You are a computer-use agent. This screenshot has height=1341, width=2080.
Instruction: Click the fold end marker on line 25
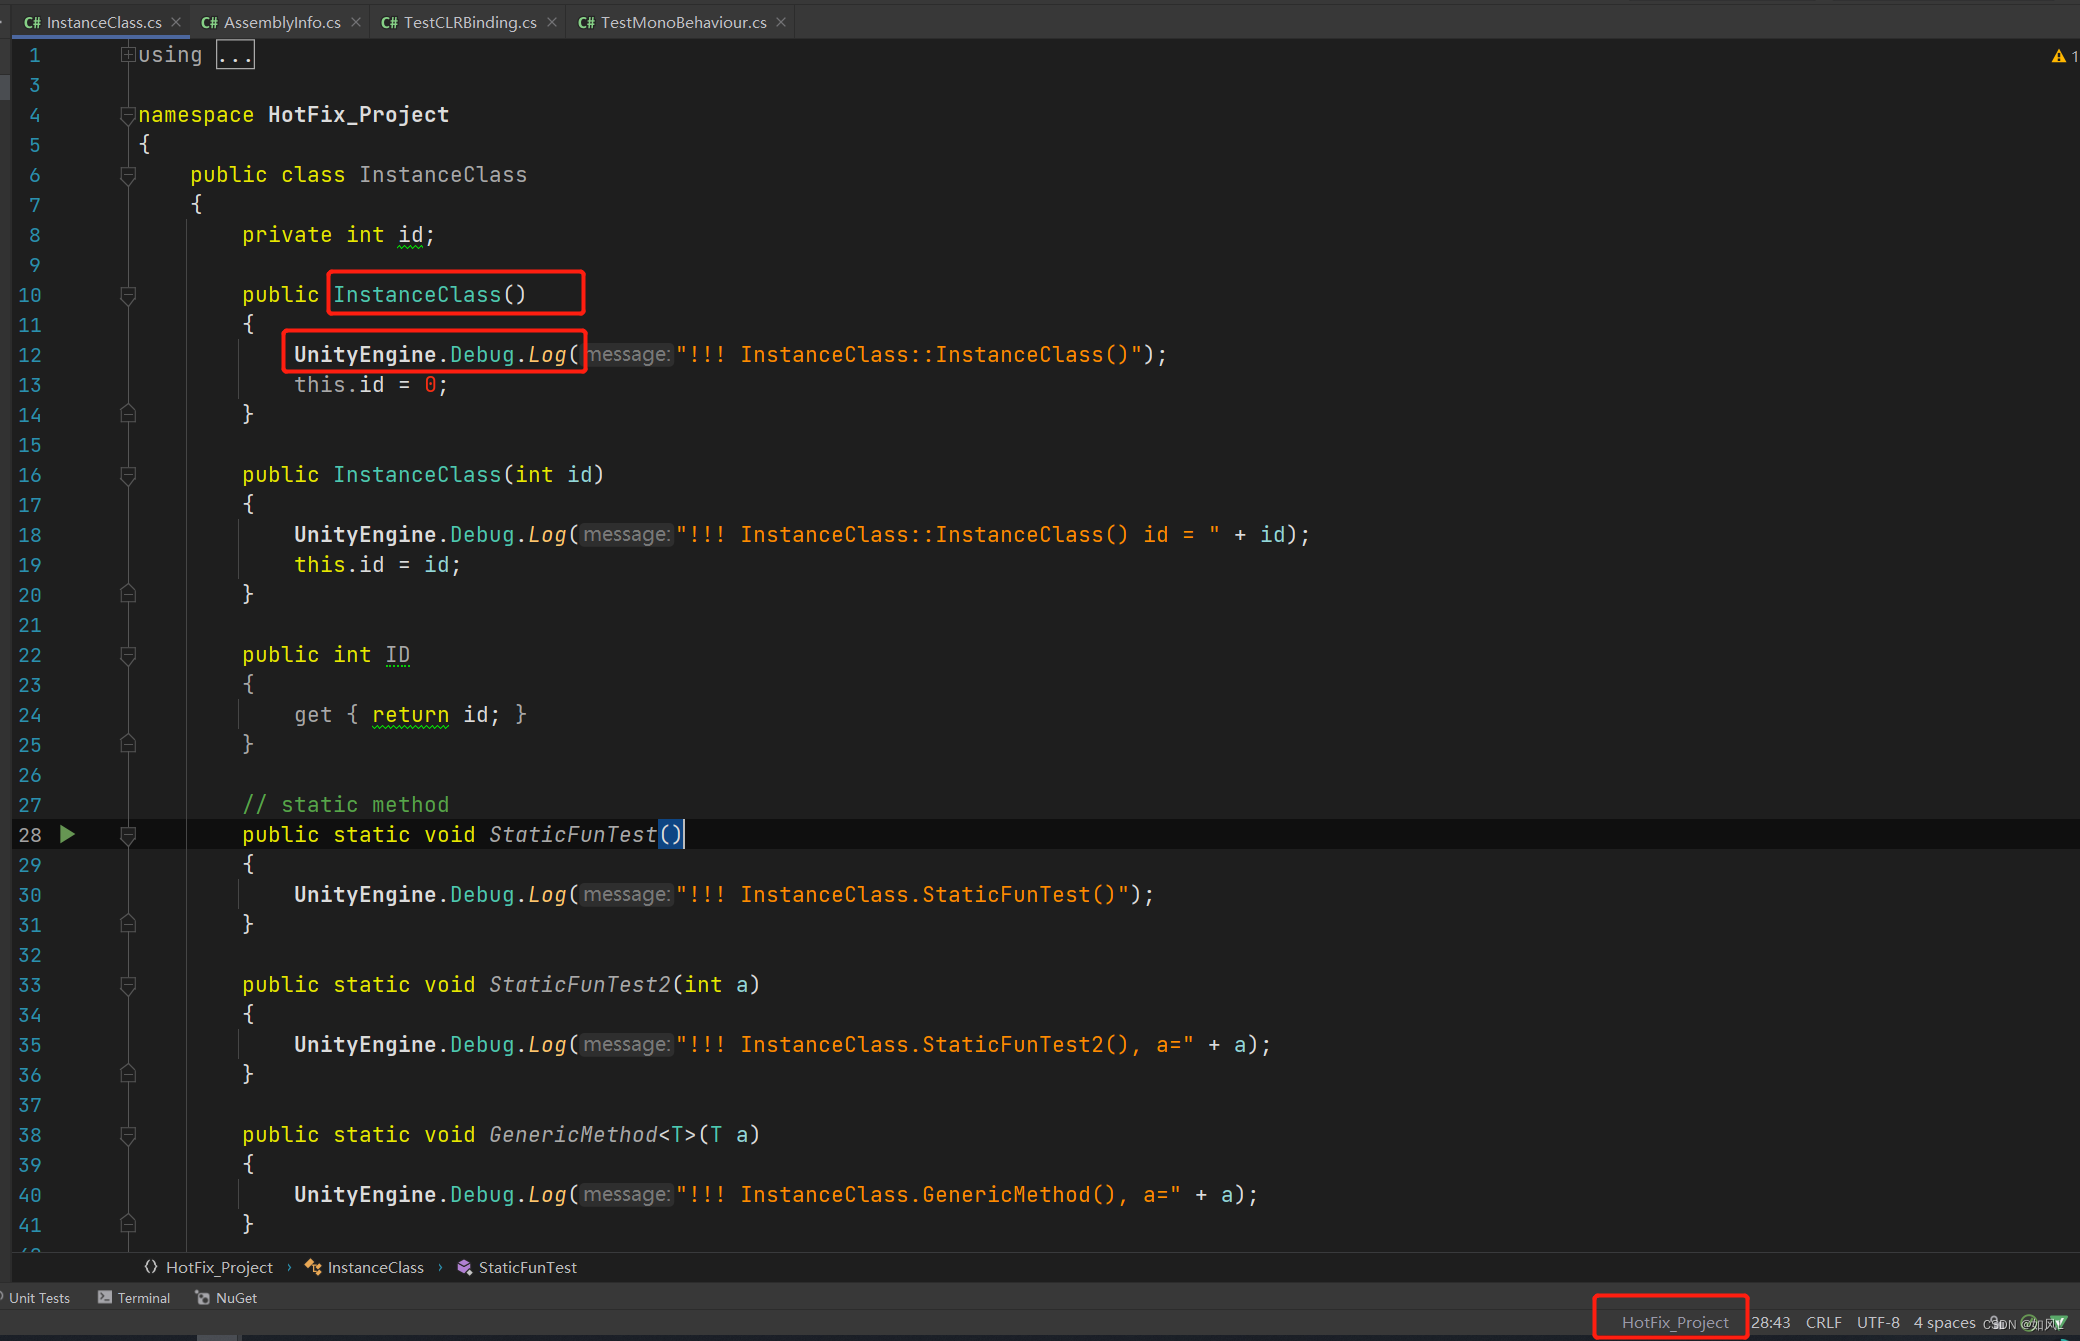click(128, 744)
